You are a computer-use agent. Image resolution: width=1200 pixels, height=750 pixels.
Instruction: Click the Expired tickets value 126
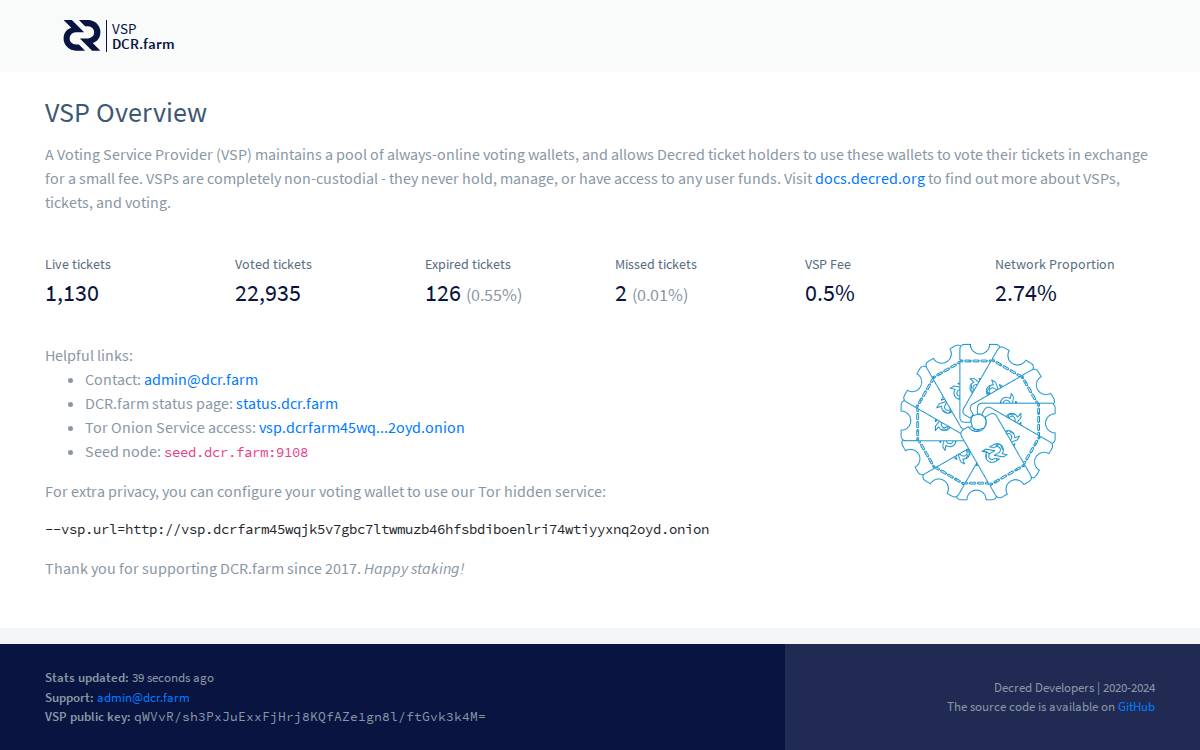click(x=443, y=293)
